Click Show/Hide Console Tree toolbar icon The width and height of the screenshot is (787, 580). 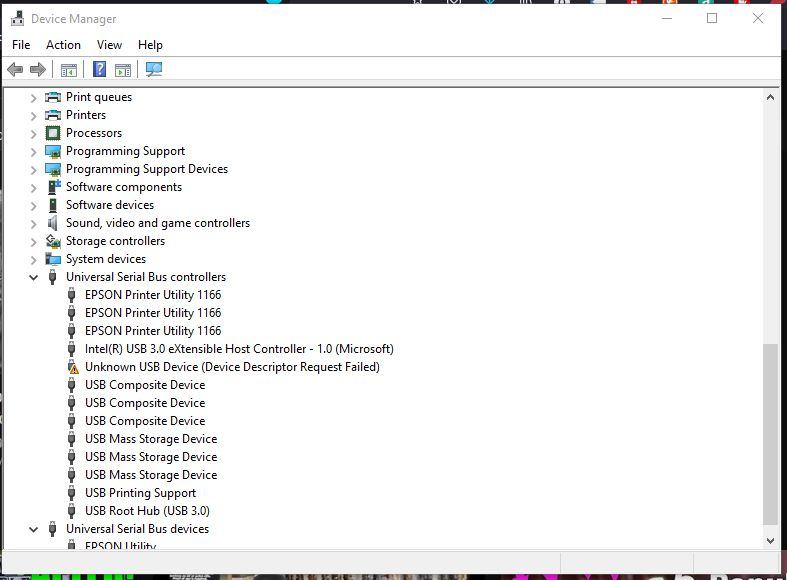click(69, 70)
